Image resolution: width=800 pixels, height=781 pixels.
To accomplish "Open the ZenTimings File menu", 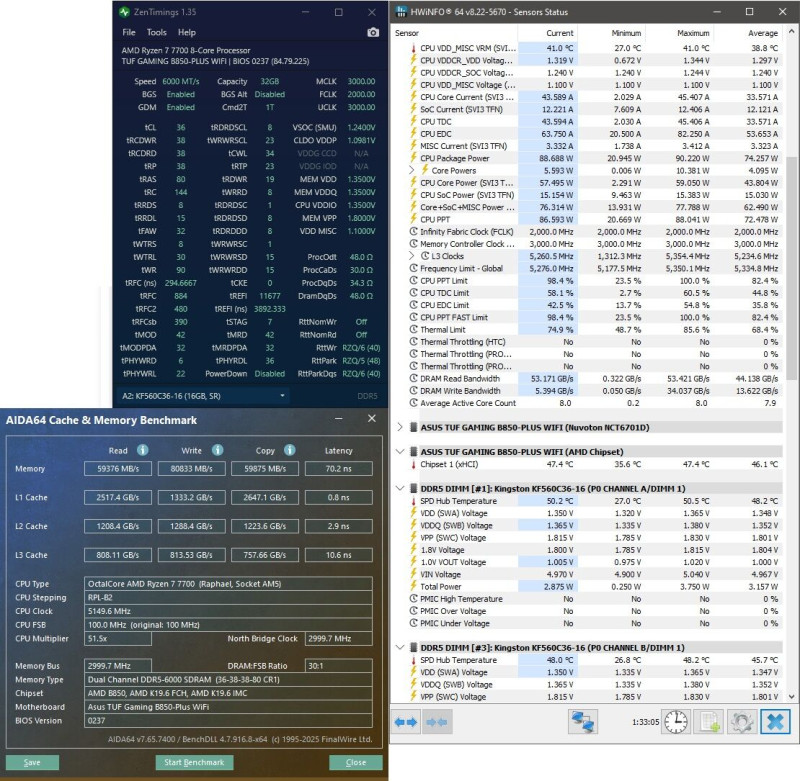I will (129, 32).
